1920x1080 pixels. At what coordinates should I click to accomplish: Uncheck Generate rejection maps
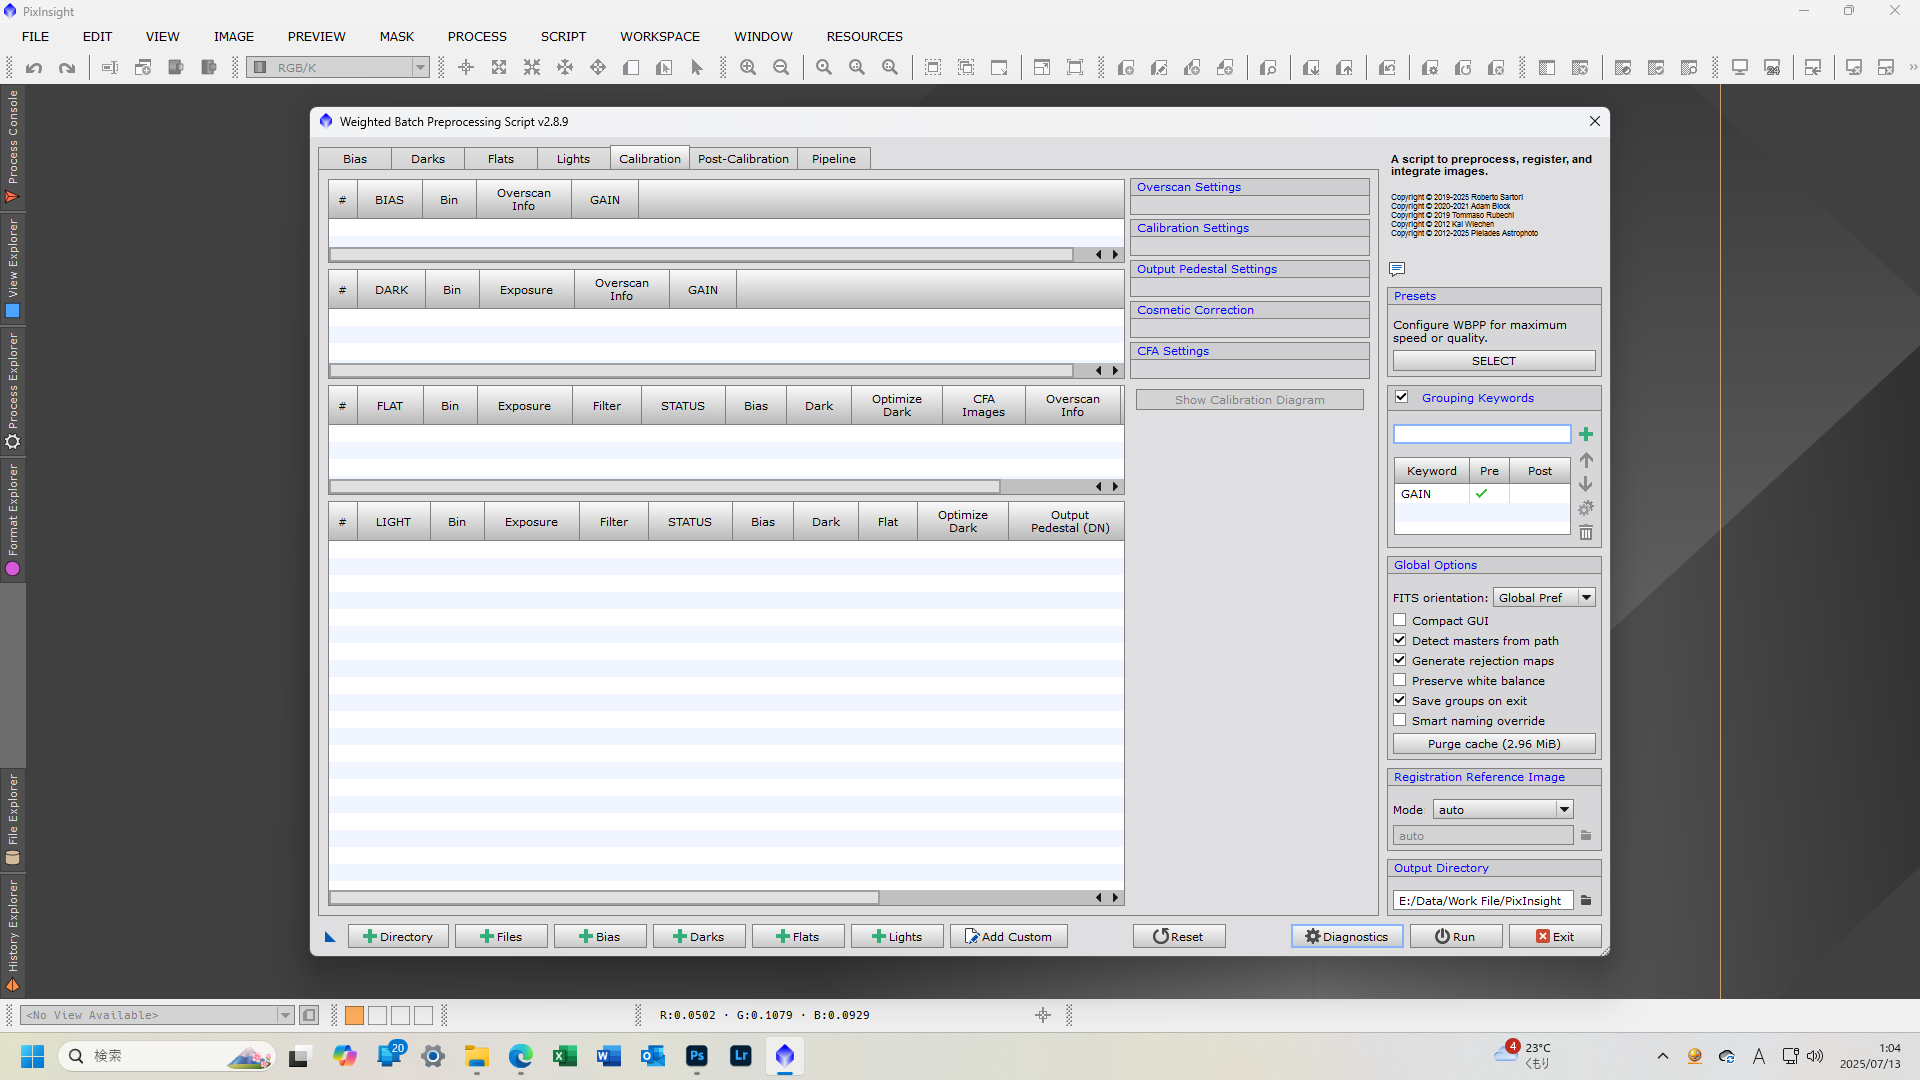(1400, 660)
